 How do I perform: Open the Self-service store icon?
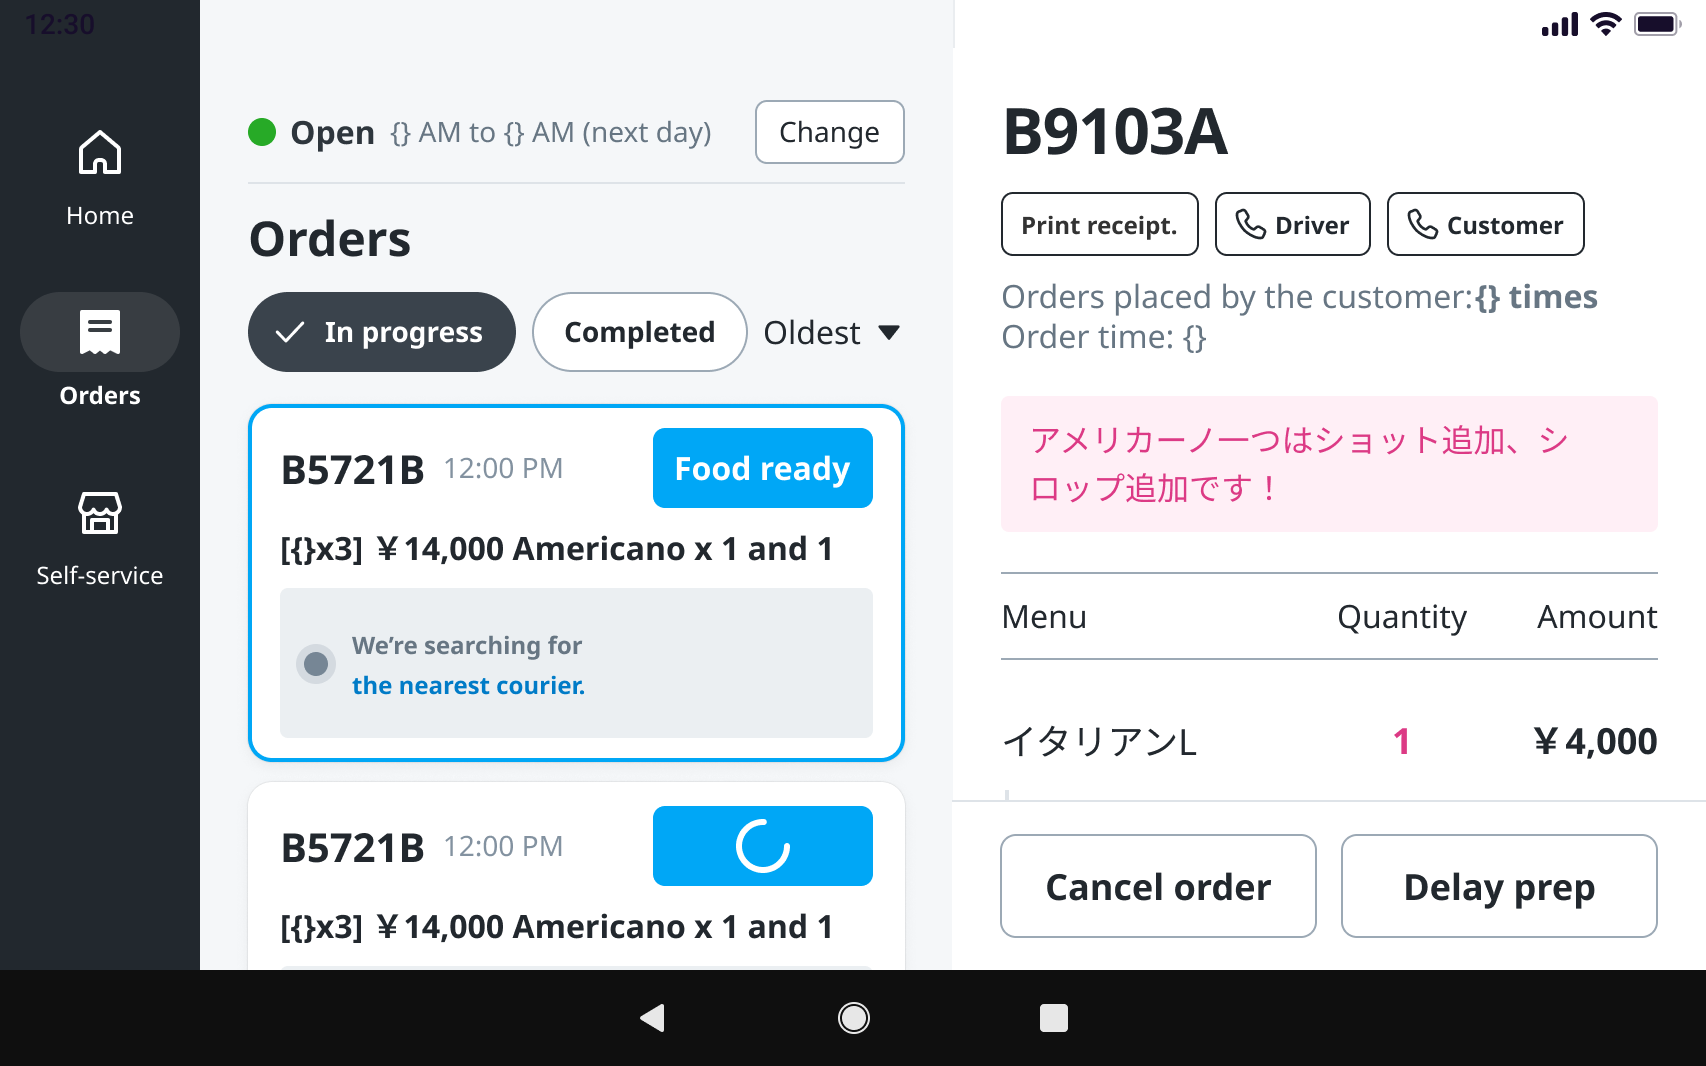click(x=100, y=512)
